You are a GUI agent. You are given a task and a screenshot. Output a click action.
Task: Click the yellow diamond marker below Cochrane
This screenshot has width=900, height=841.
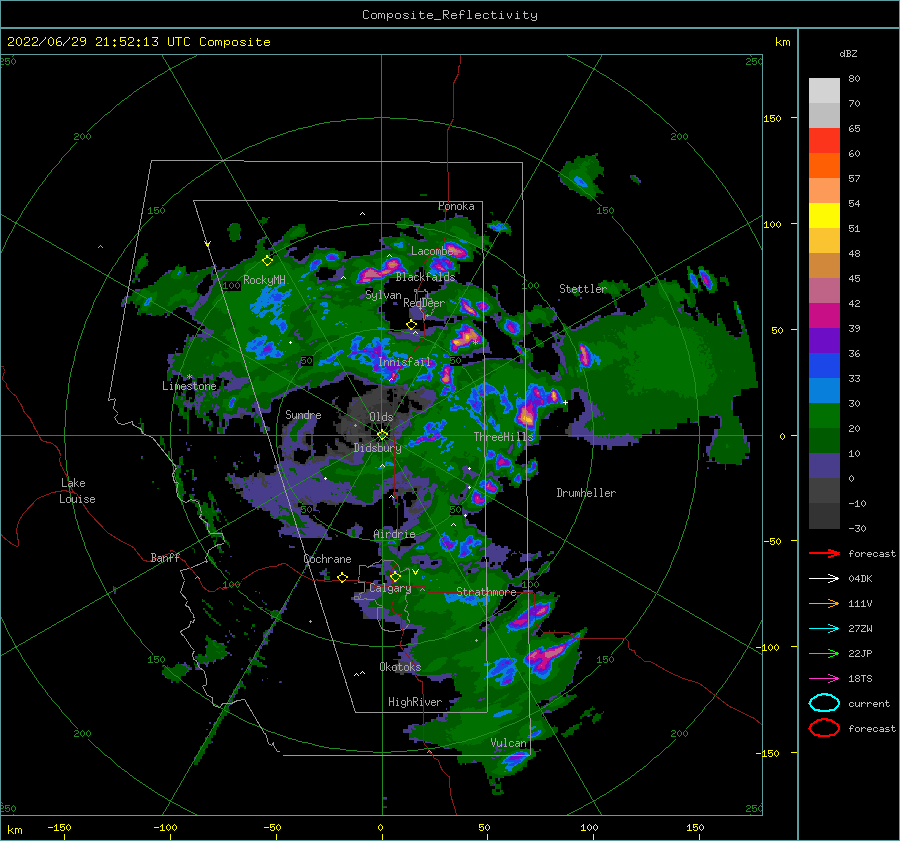click(x=342, y=577)
